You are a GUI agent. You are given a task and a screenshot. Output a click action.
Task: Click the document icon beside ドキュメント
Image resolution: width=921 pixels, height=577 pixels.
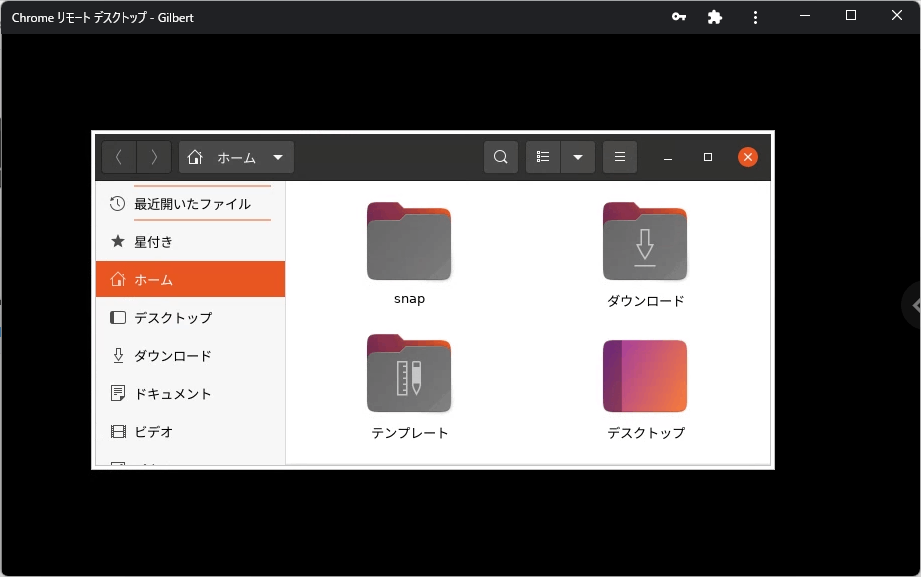point(118,393)
